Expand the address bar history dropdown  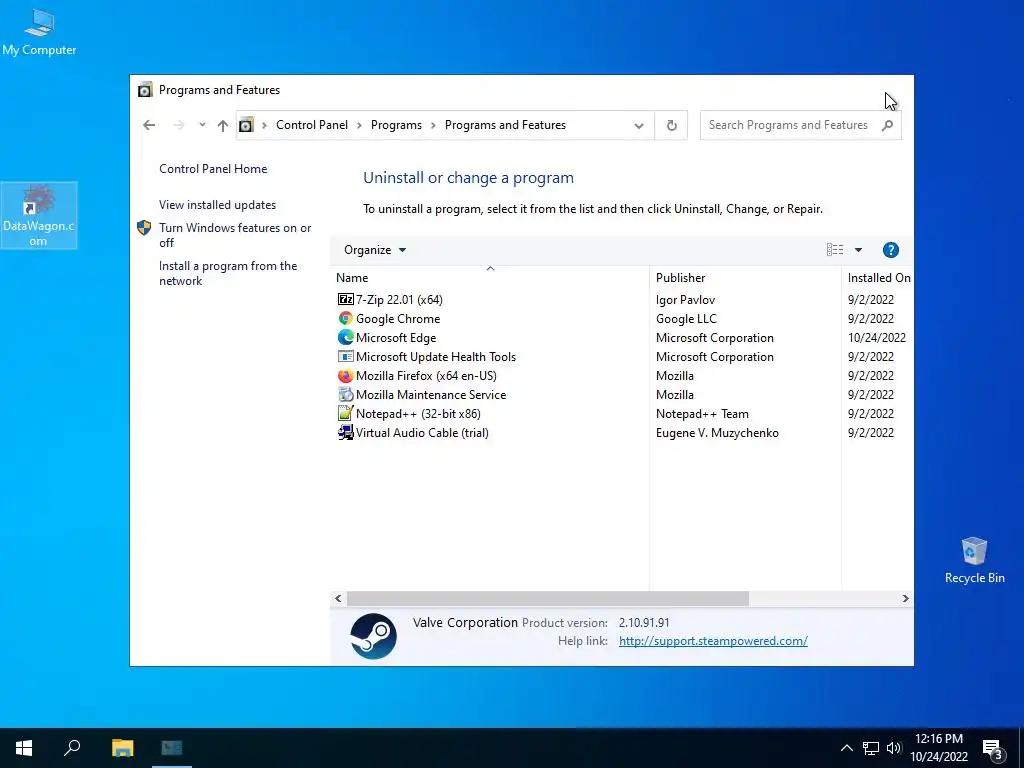click(639, 125)
